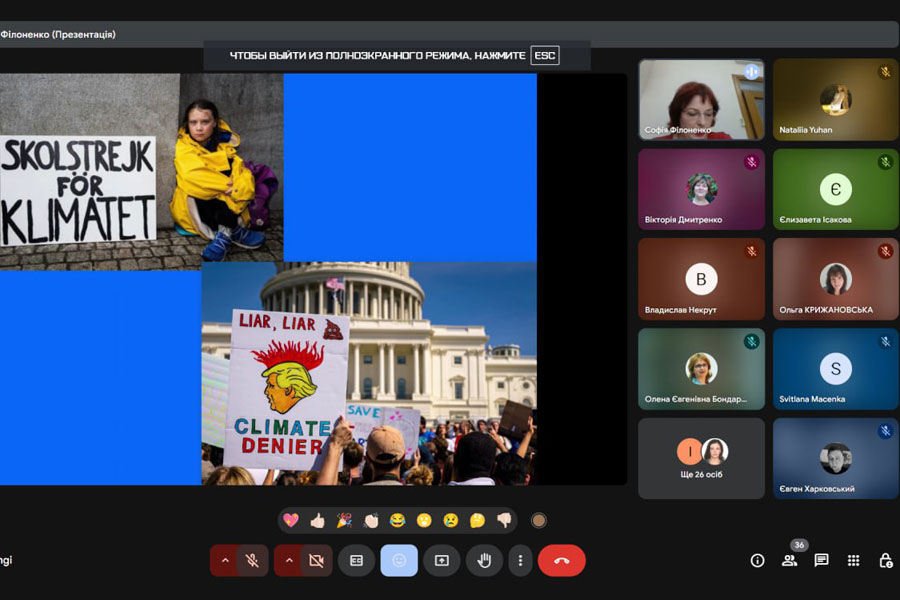Click muted mic icon on Владислав Некрут

point(752,251)
